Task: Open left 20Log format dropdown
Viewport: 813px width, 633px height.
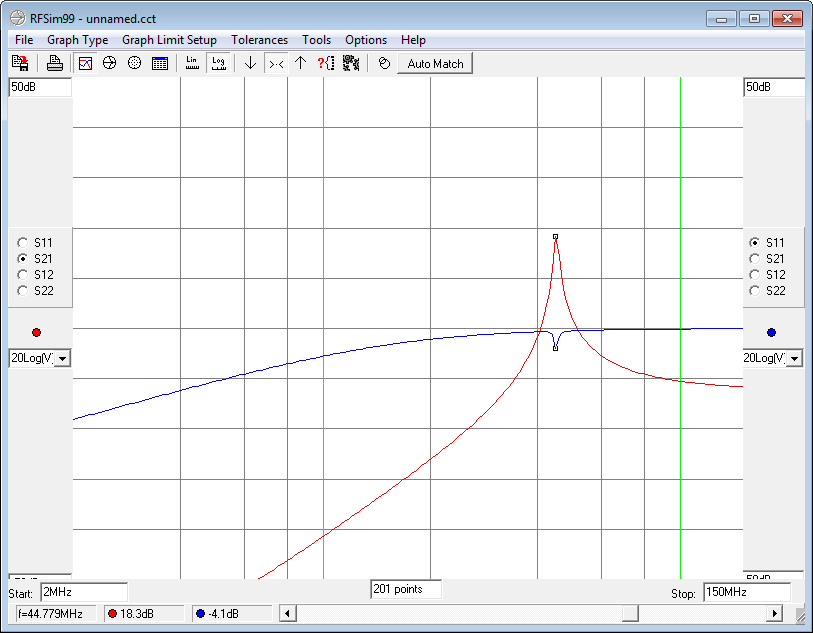Action: pyautogui.click(x=62, y=358)
